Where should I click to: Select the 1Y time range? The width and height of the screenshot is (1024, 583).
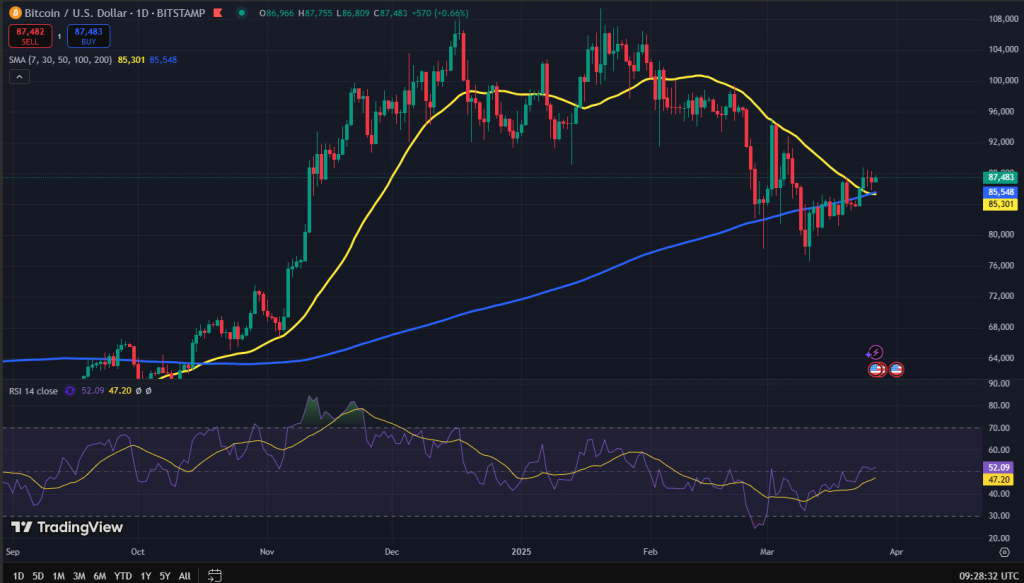(145, 576)
